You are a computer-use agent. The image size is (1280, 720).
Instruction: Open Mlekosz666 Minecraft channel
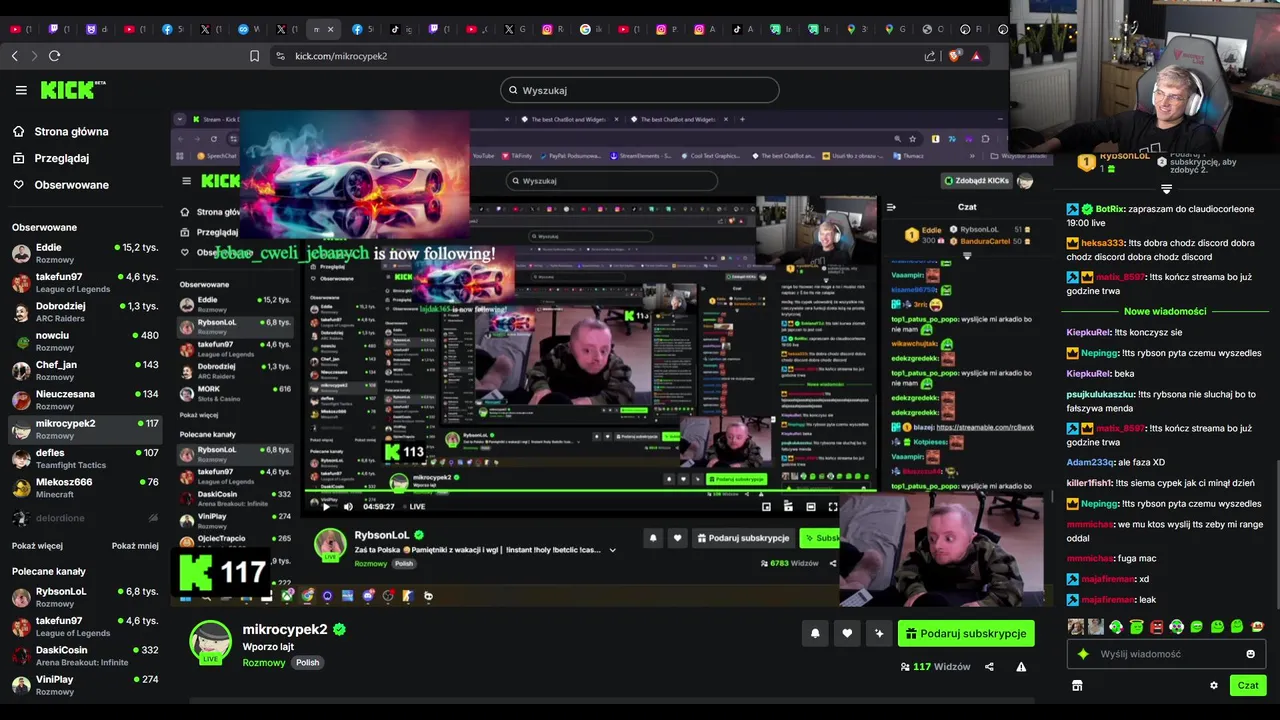(85, 488)
